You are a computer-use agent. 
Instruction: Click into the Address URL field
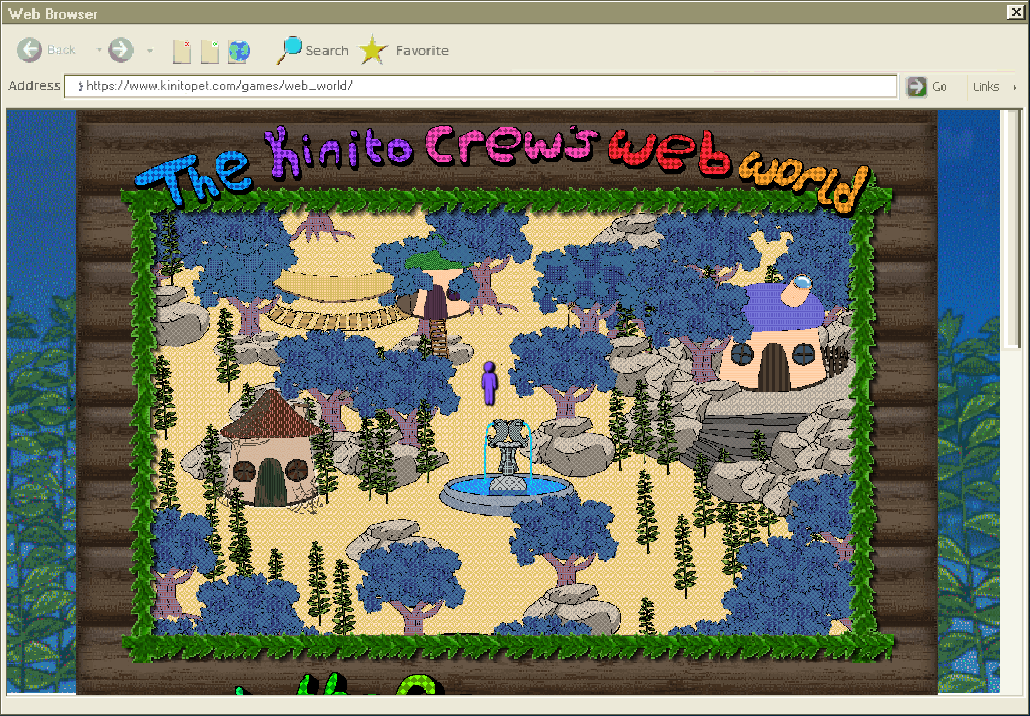[x=480, y=86]
